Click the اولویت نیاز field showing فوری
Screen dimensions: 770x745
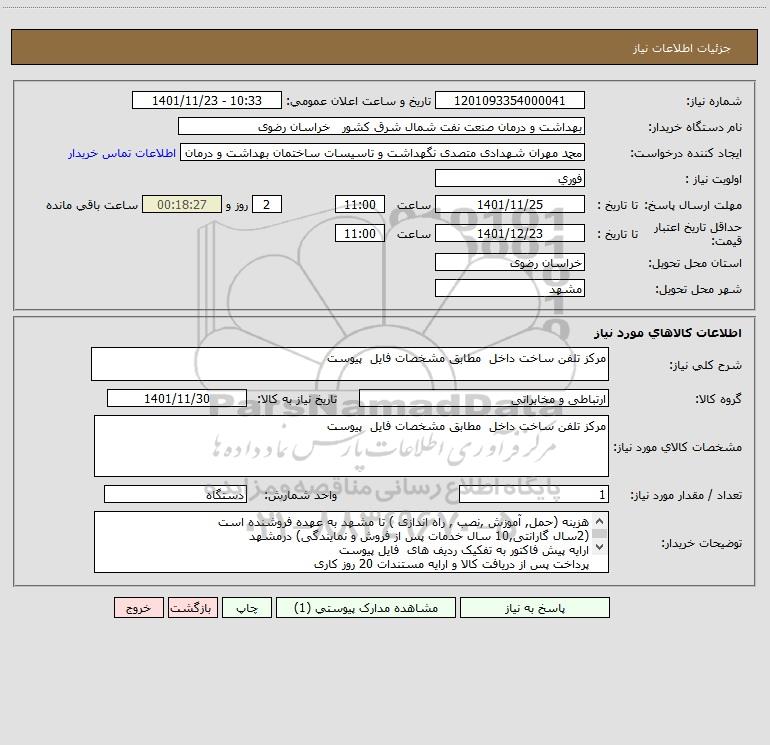point(510,178)
